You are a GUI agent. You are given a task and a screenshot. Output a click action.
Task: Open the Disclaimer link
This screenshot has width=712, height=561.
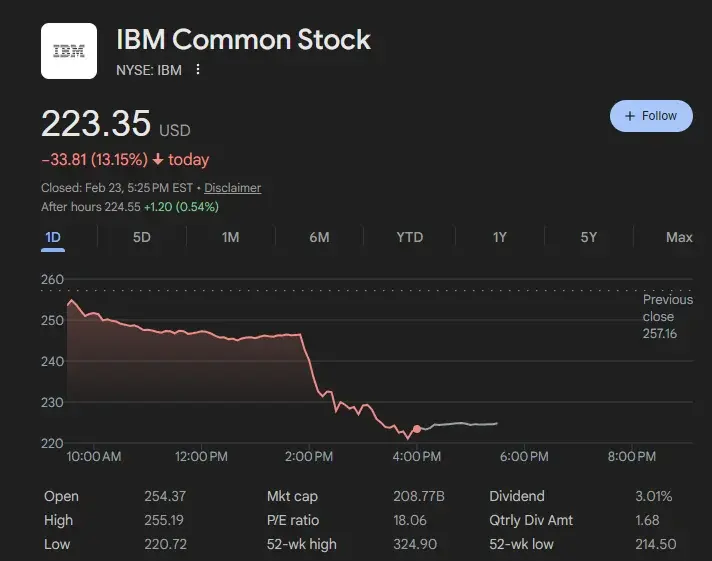point(233,188)
